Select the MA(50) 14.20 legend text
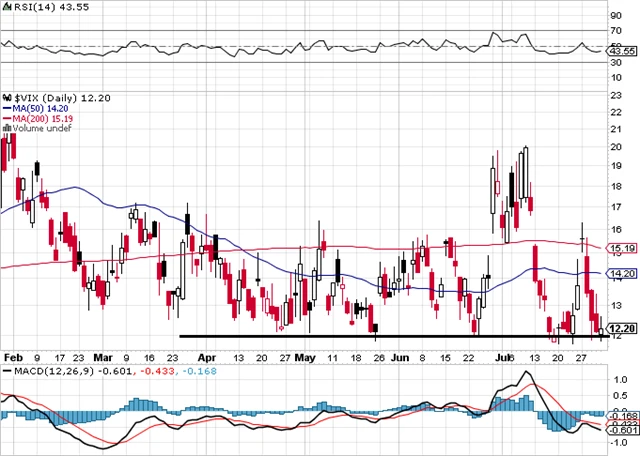The image size is (640, 456). (39, 106)
